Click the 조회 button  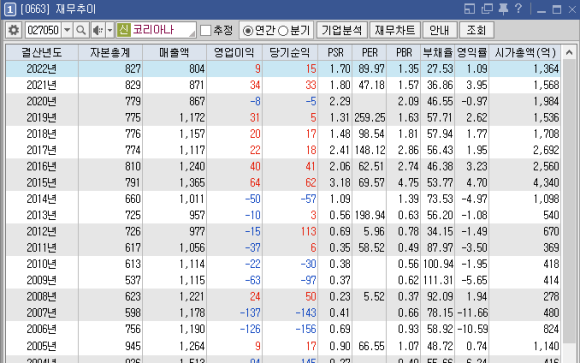476,30
